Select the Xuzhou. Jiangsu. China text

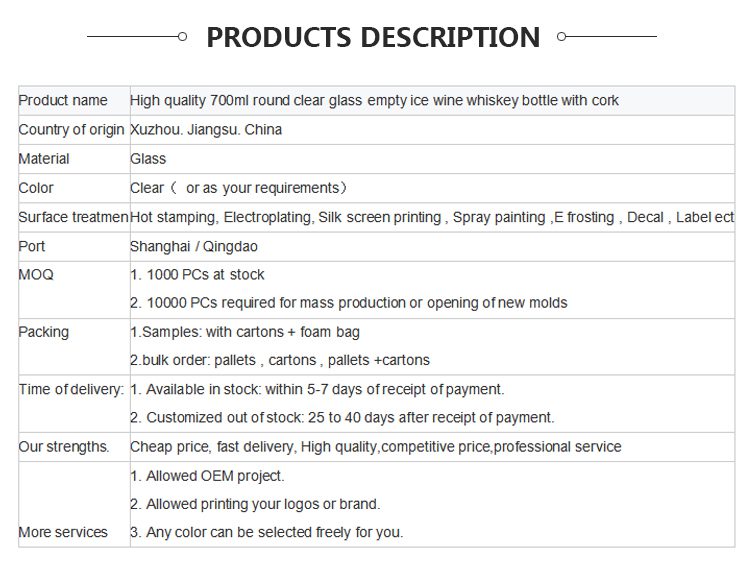tap(206, 129)
